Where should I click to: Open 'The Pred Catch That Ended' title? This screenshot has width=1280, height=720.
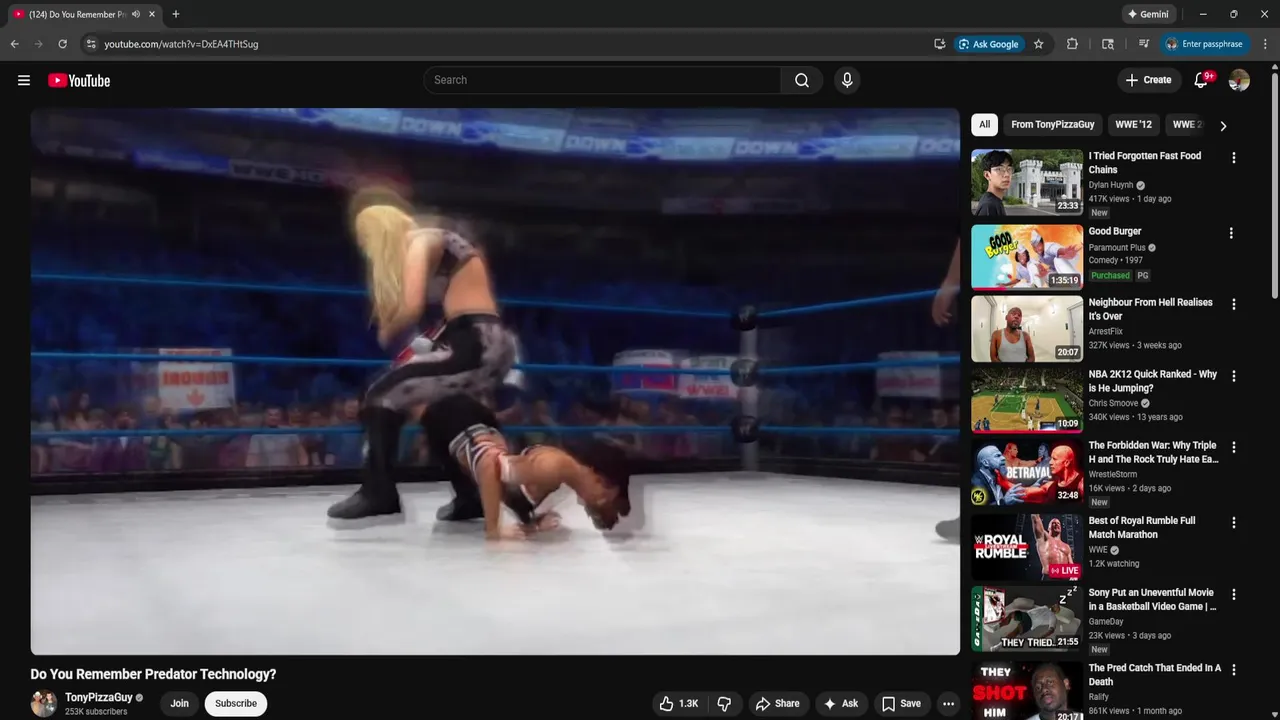(1155, 675)
